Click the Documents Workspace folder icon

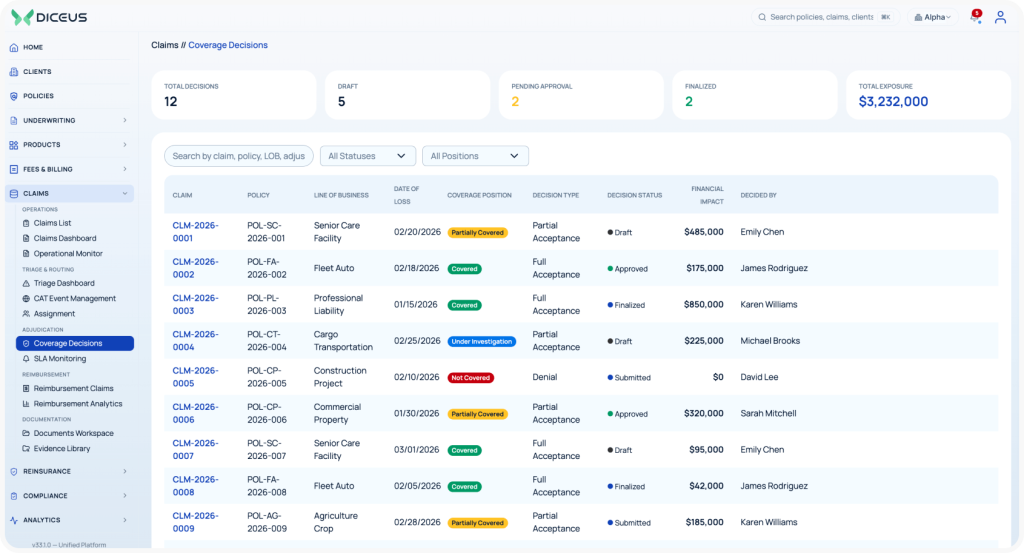click(26, 434)
